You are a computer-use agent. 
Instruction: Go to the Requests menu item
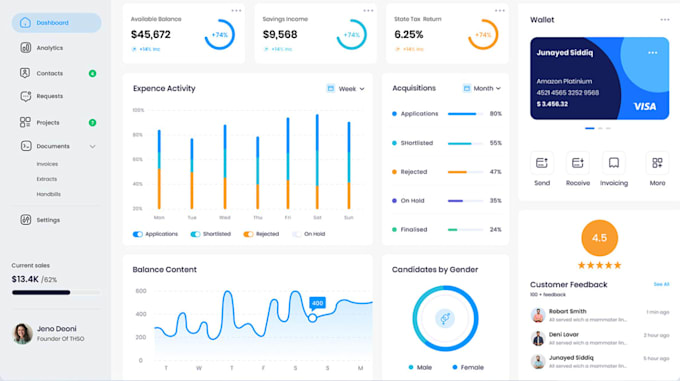point(50,96)
